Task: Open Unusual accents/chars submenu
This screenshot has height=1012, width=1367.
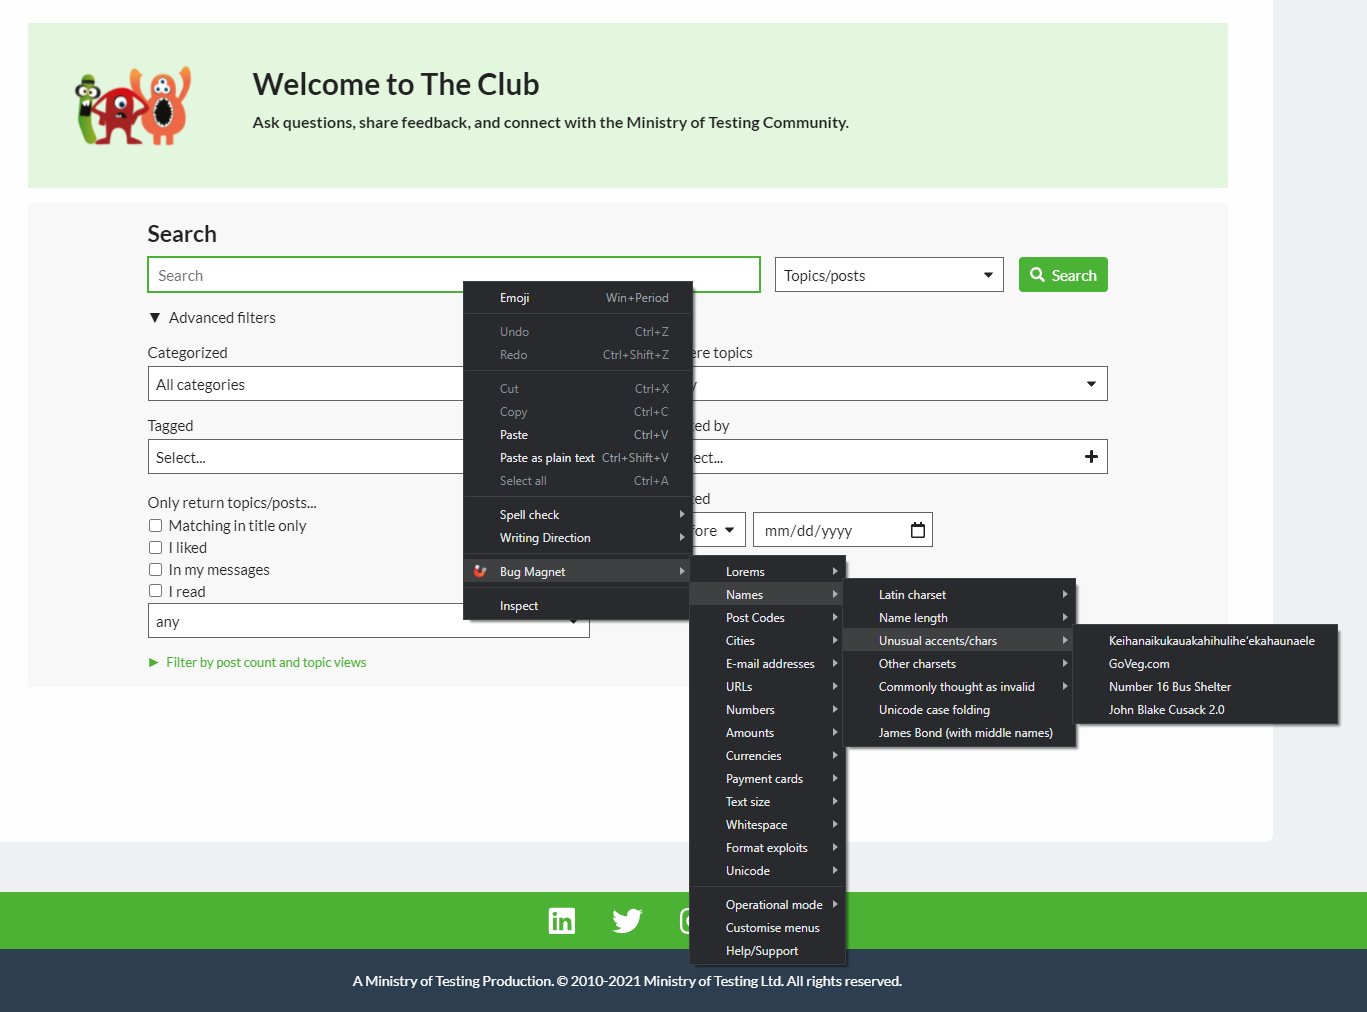Action: point(960,641)
